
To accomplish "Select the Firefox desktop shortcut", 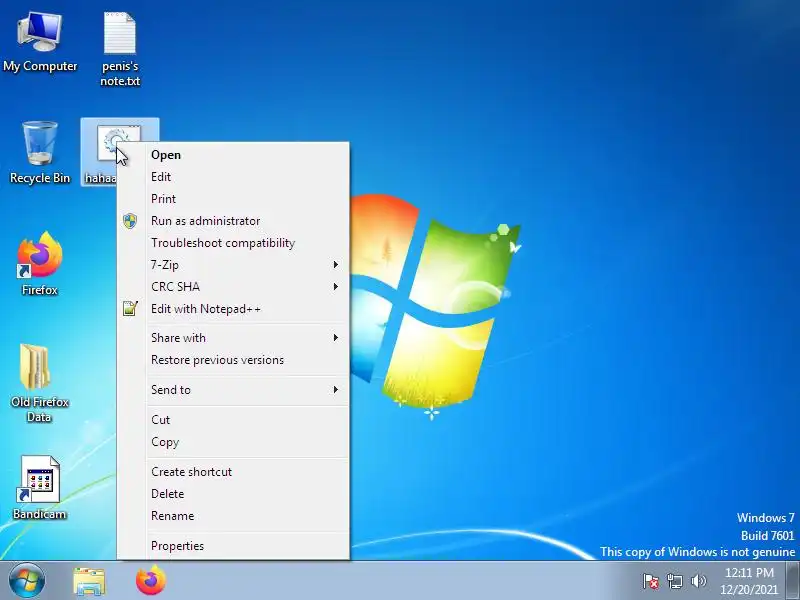I will coord(40,263).
